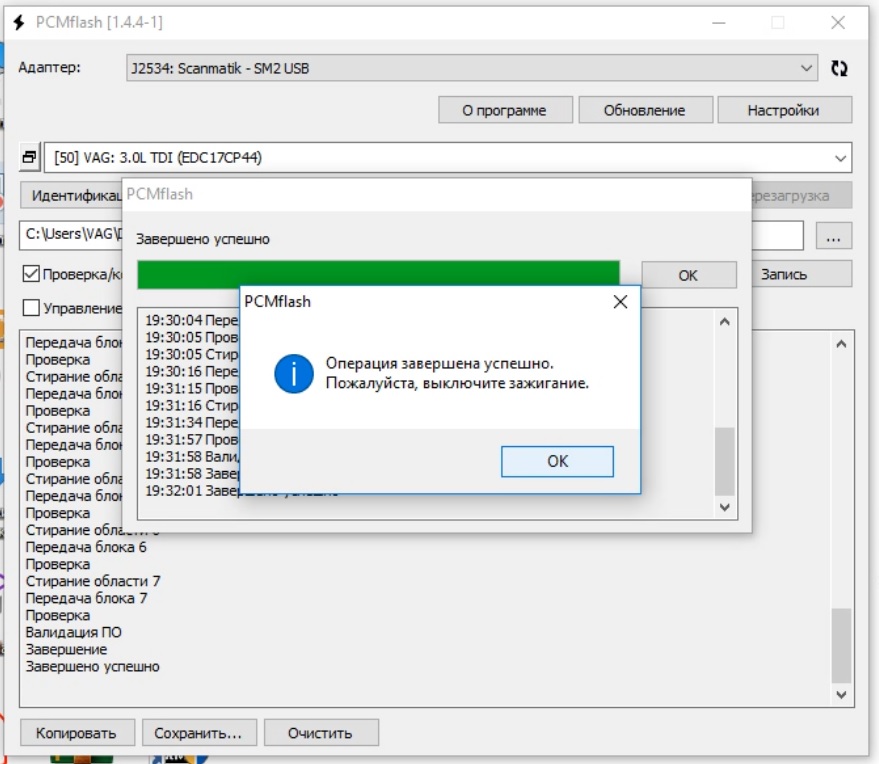The height and width of the screenshot is (764, 879).
Task: Click OK beside the green progress bar
Action: point(688,275)
